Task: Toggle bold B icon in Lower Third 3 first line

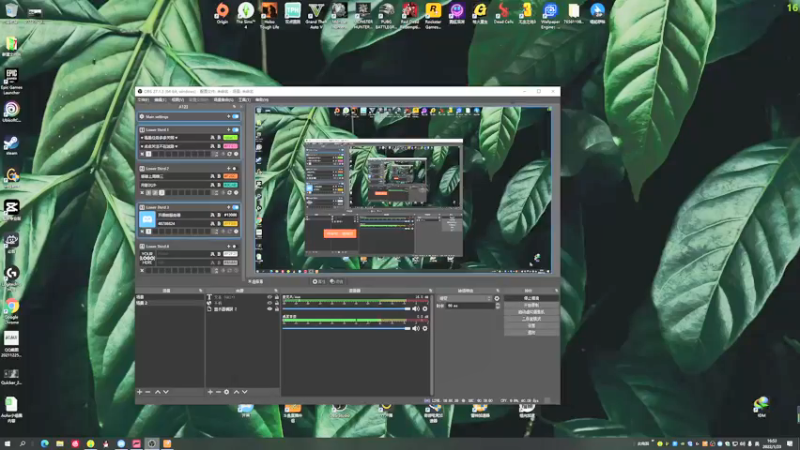Action: tap(219, 215)
